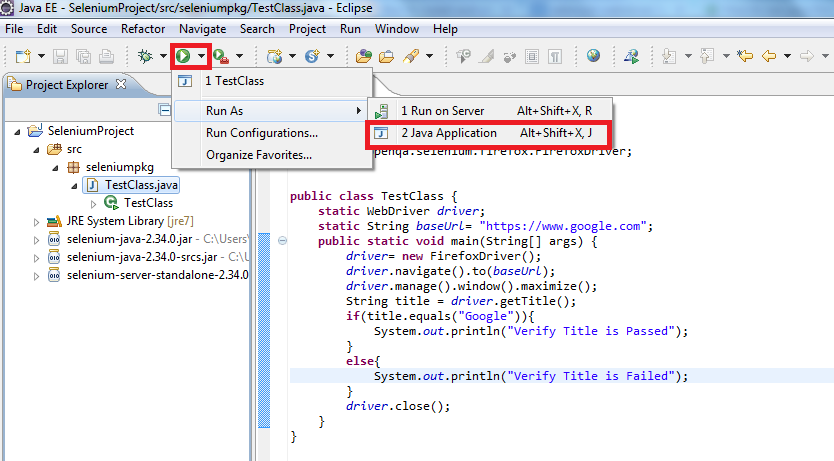The height and width of the screenshot is (461, 834).
Task: Choose 'Organize Favorites...' menu entry
Action: (272, 155)
